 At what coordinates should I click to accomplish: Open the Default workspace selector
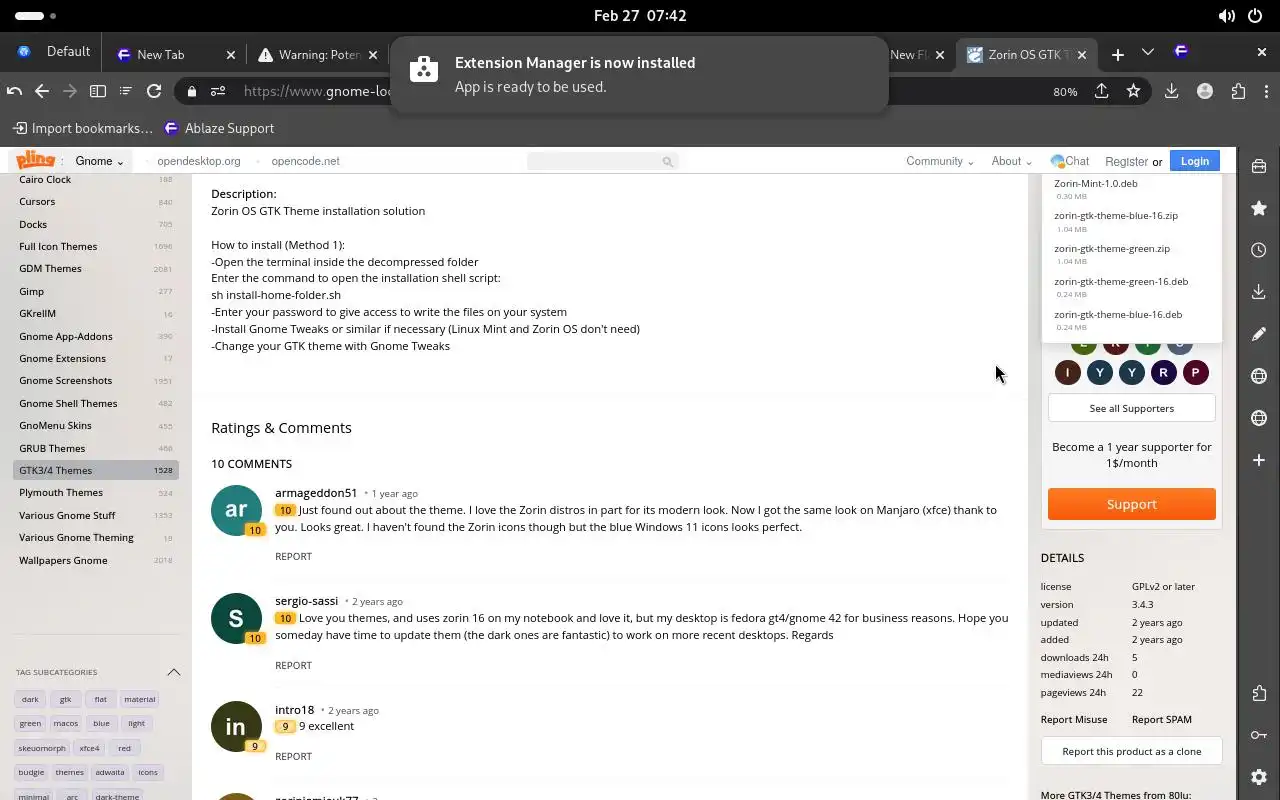point(54,52)
